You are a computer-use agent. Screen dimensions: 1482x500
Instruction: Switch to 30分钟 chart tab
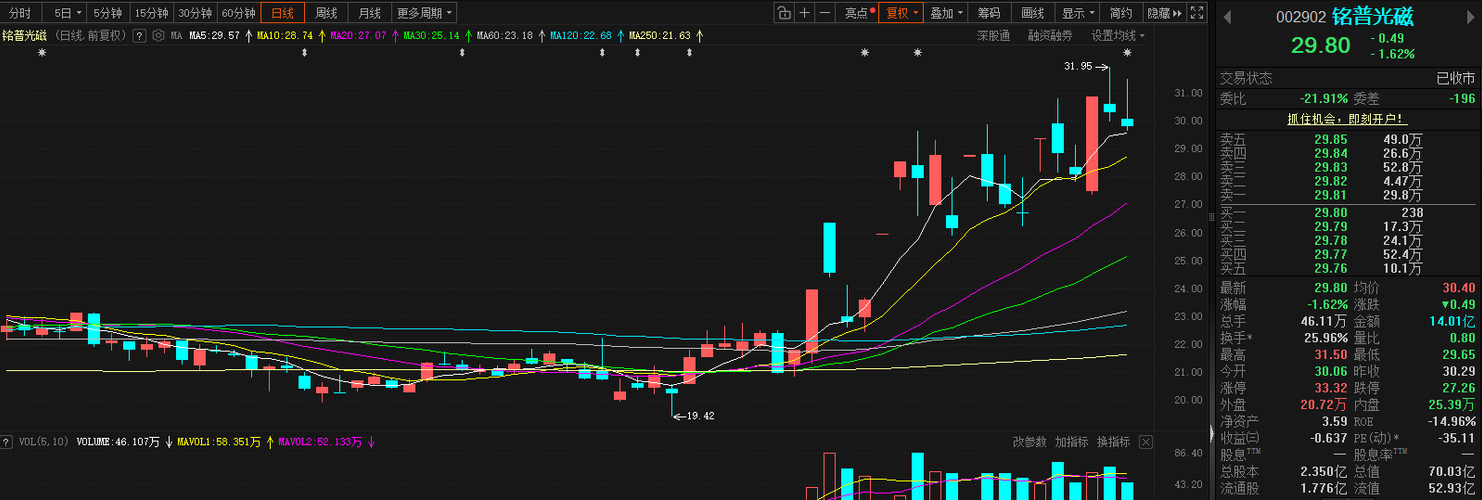[x=195, y=13]
